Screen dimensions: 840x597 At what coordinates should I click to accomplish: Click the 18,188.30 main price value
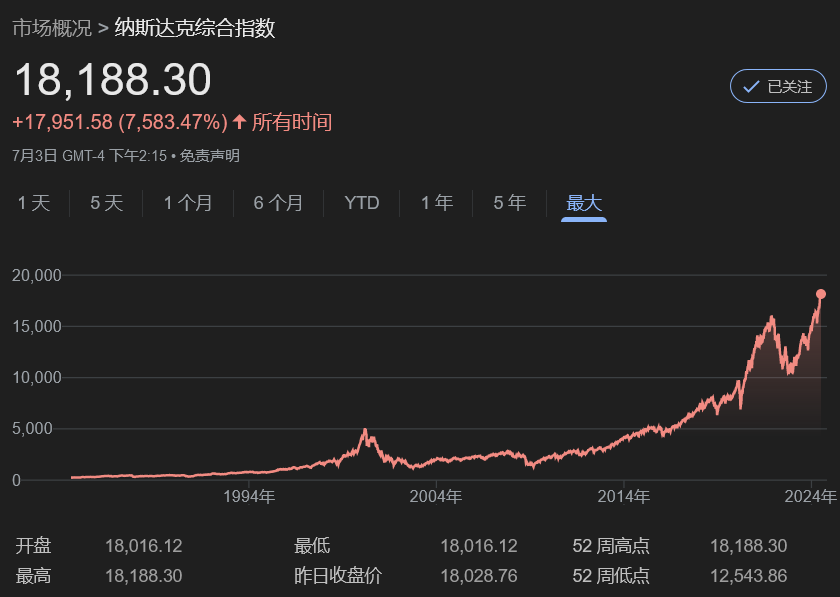[x=113, y=80]
